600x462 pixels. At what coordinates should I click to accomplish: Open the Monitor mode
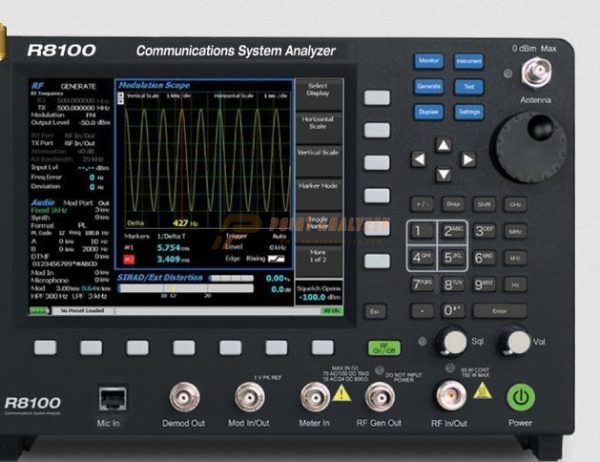(x=429, y=61)
